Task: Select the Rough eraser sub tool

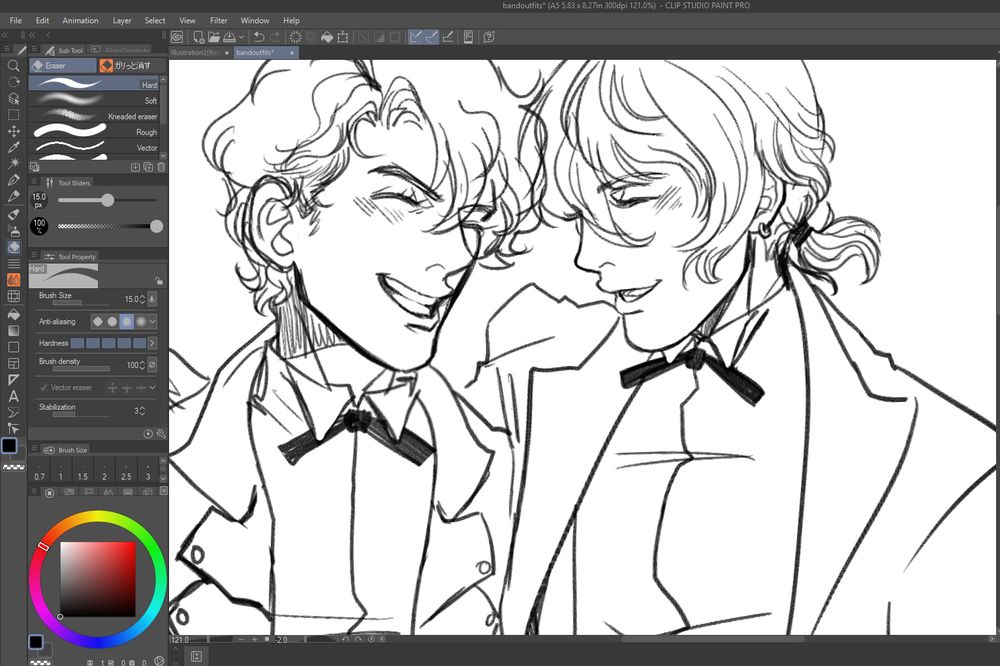Action: click(x=96, y=131)
